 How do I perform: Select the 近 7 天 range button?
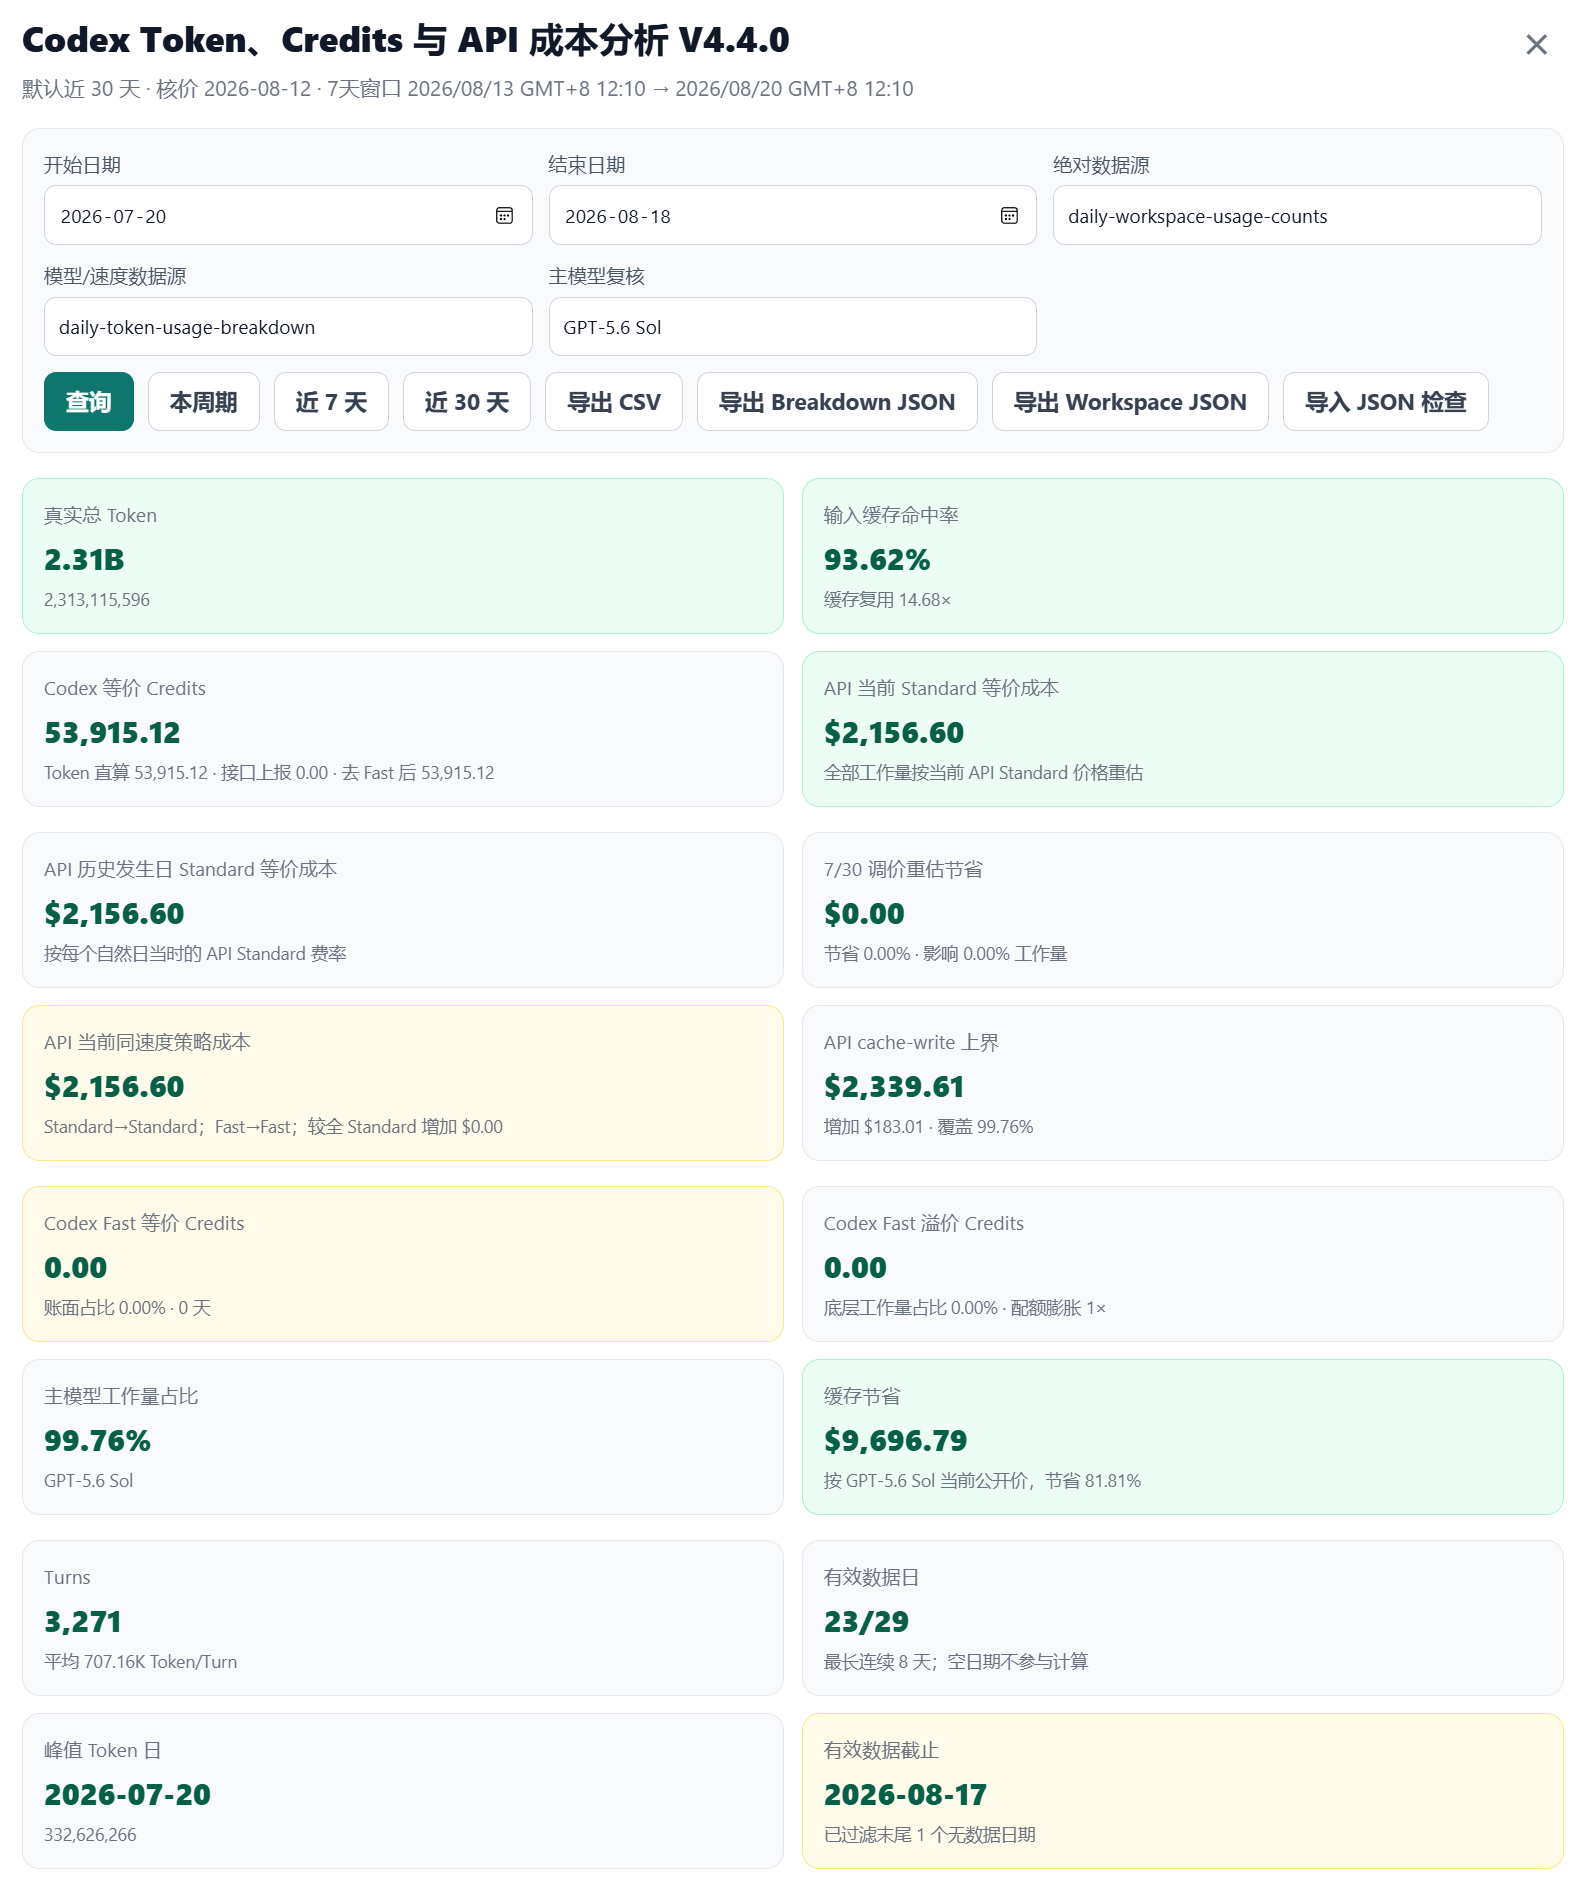tap(331, 402)
